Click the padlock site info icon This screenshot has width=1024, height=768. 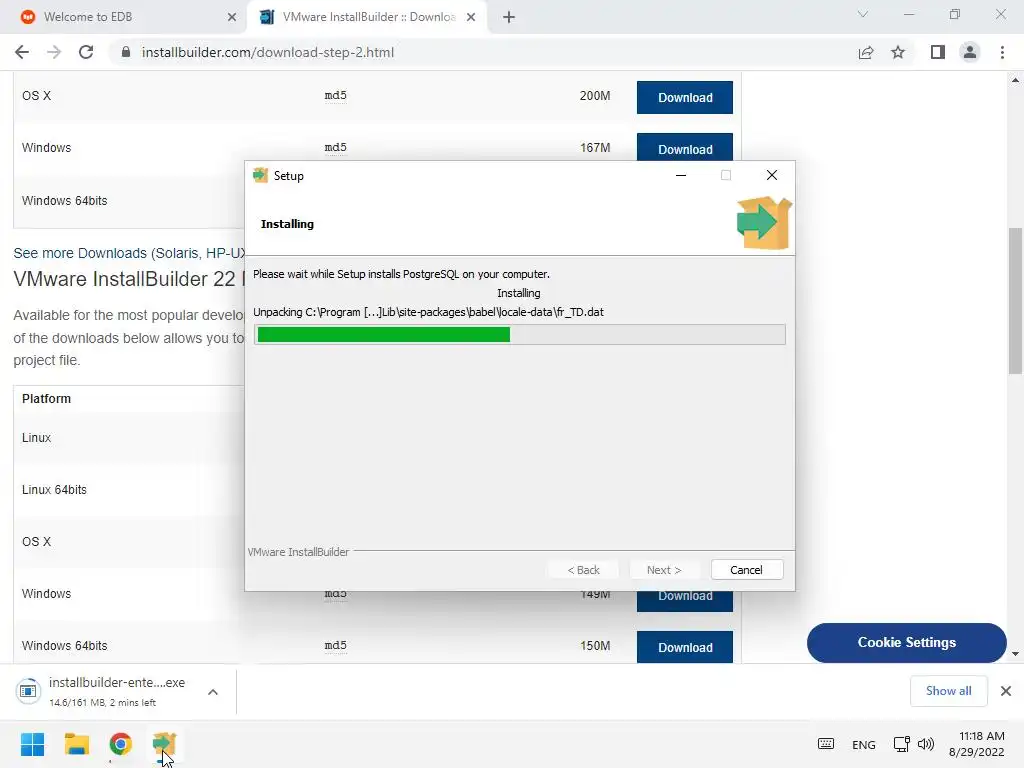click(125, 52)
